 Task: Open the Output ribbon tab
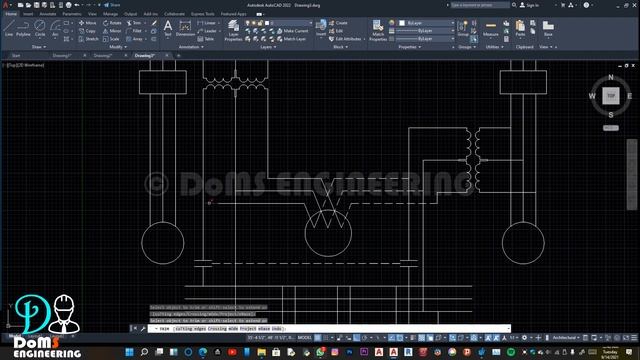click(x=130, y=14)
